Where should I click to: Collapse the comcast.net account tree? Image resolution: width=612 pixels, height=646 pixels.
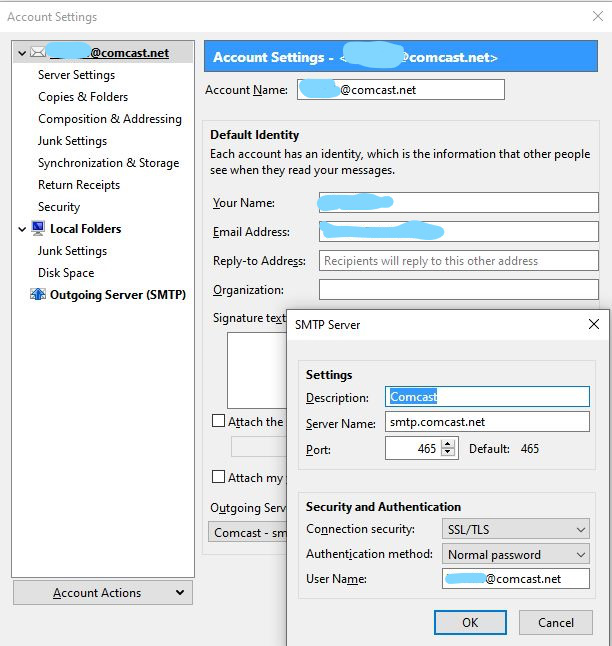coord(22,53)
